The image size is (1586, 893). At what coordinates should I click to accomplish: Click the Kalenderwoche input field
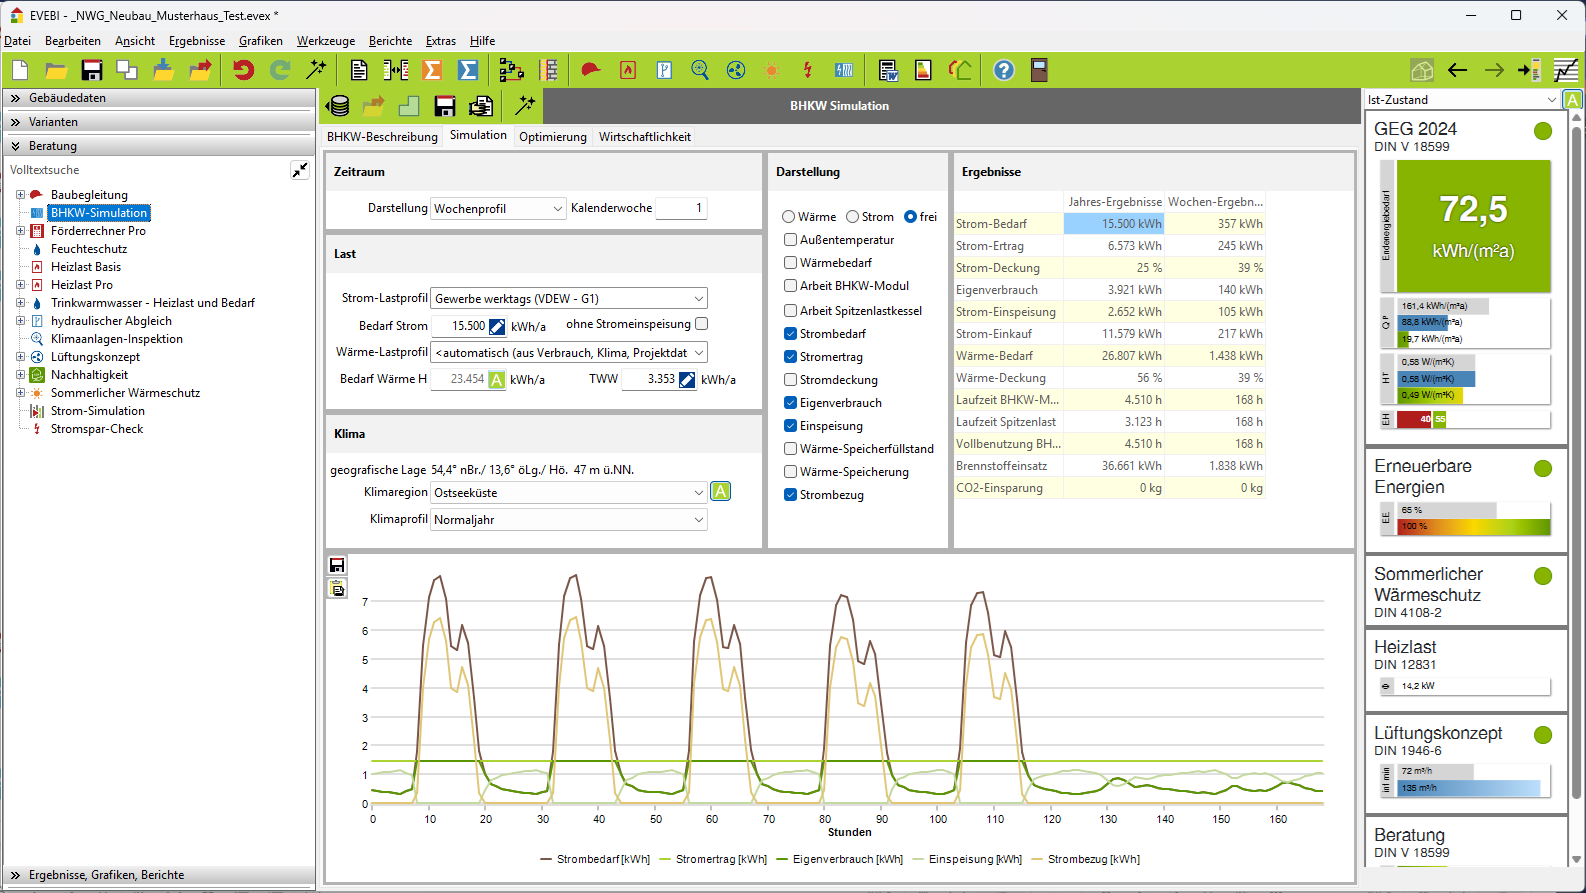click(x=681, y=208)
